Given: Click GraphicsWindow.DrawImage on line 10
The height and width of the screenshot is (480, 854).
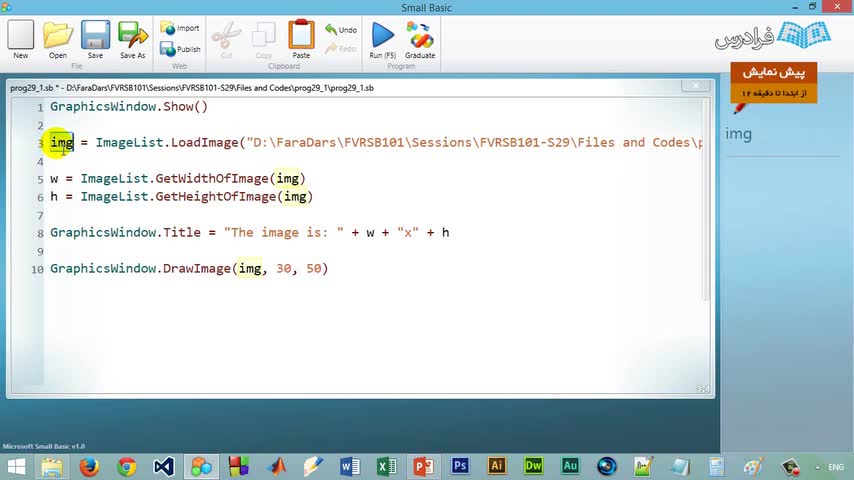Looking at the screenshot, I should pos(141,268).
